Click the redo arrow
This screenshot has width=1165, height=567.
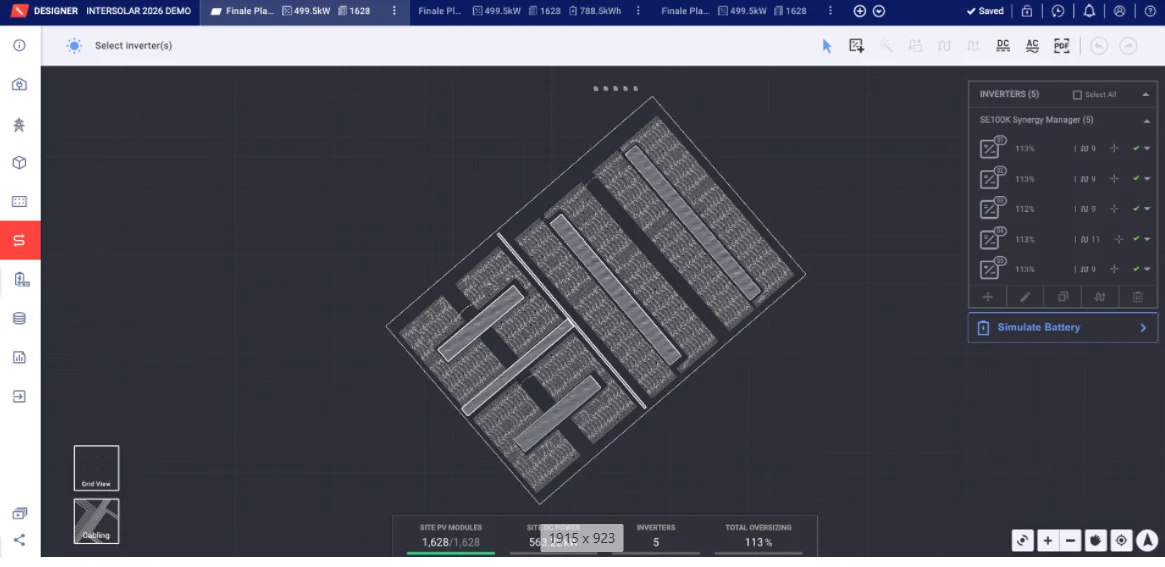coord(1128,46)
